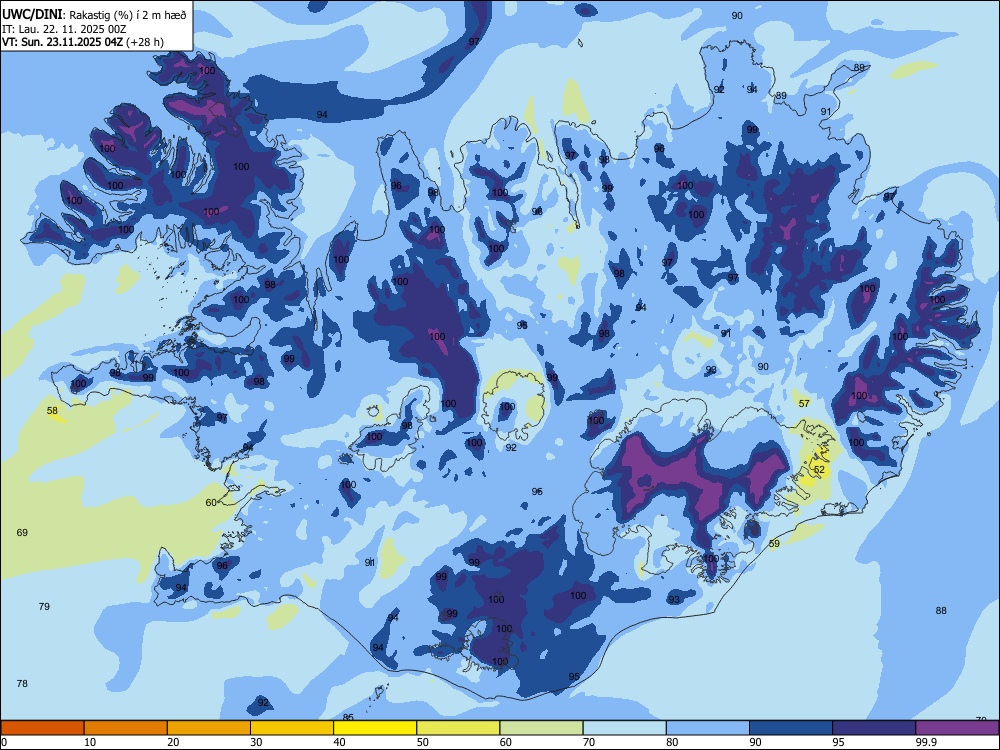Click the amber 20–30 legend swatch

click(209, 728)
